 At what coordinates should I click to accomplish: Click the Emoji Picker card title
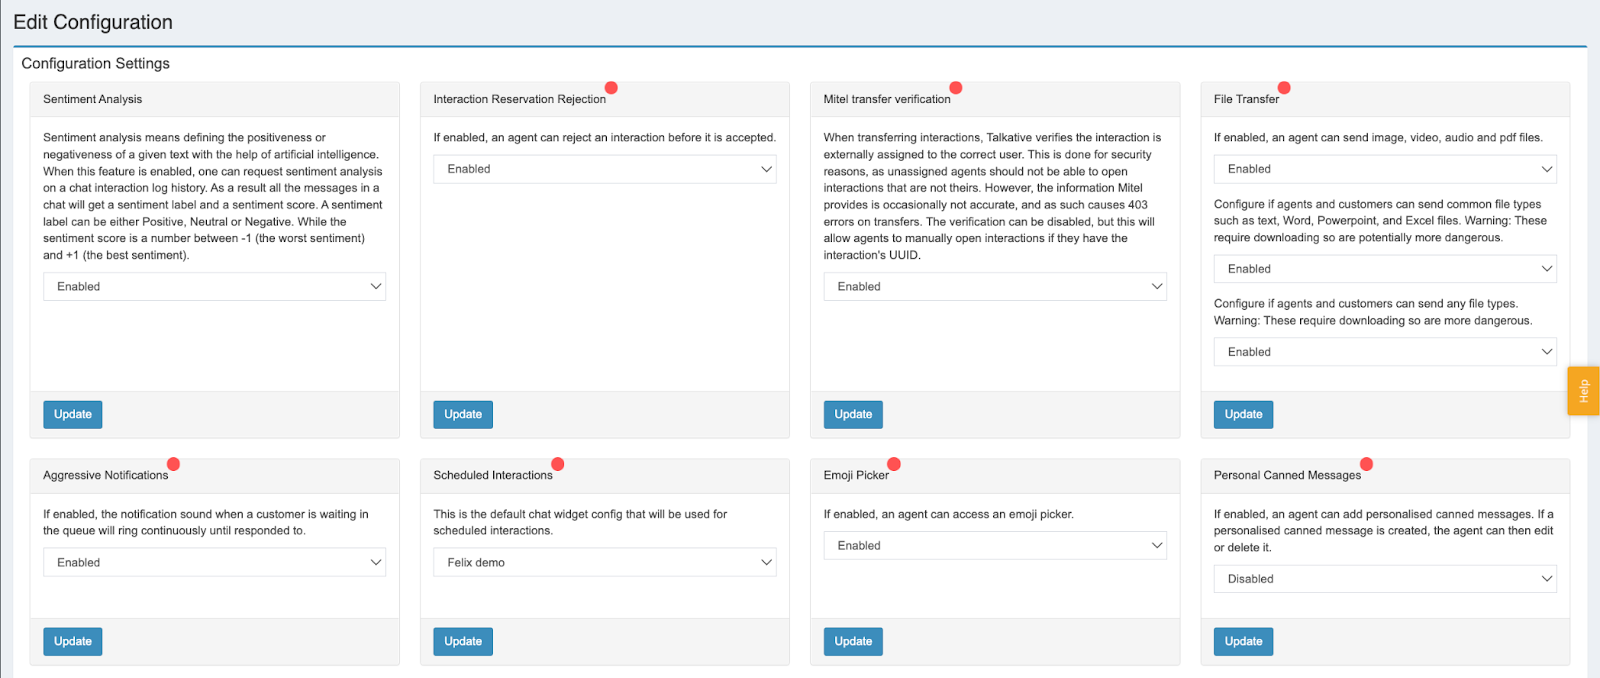click(856, 475)
